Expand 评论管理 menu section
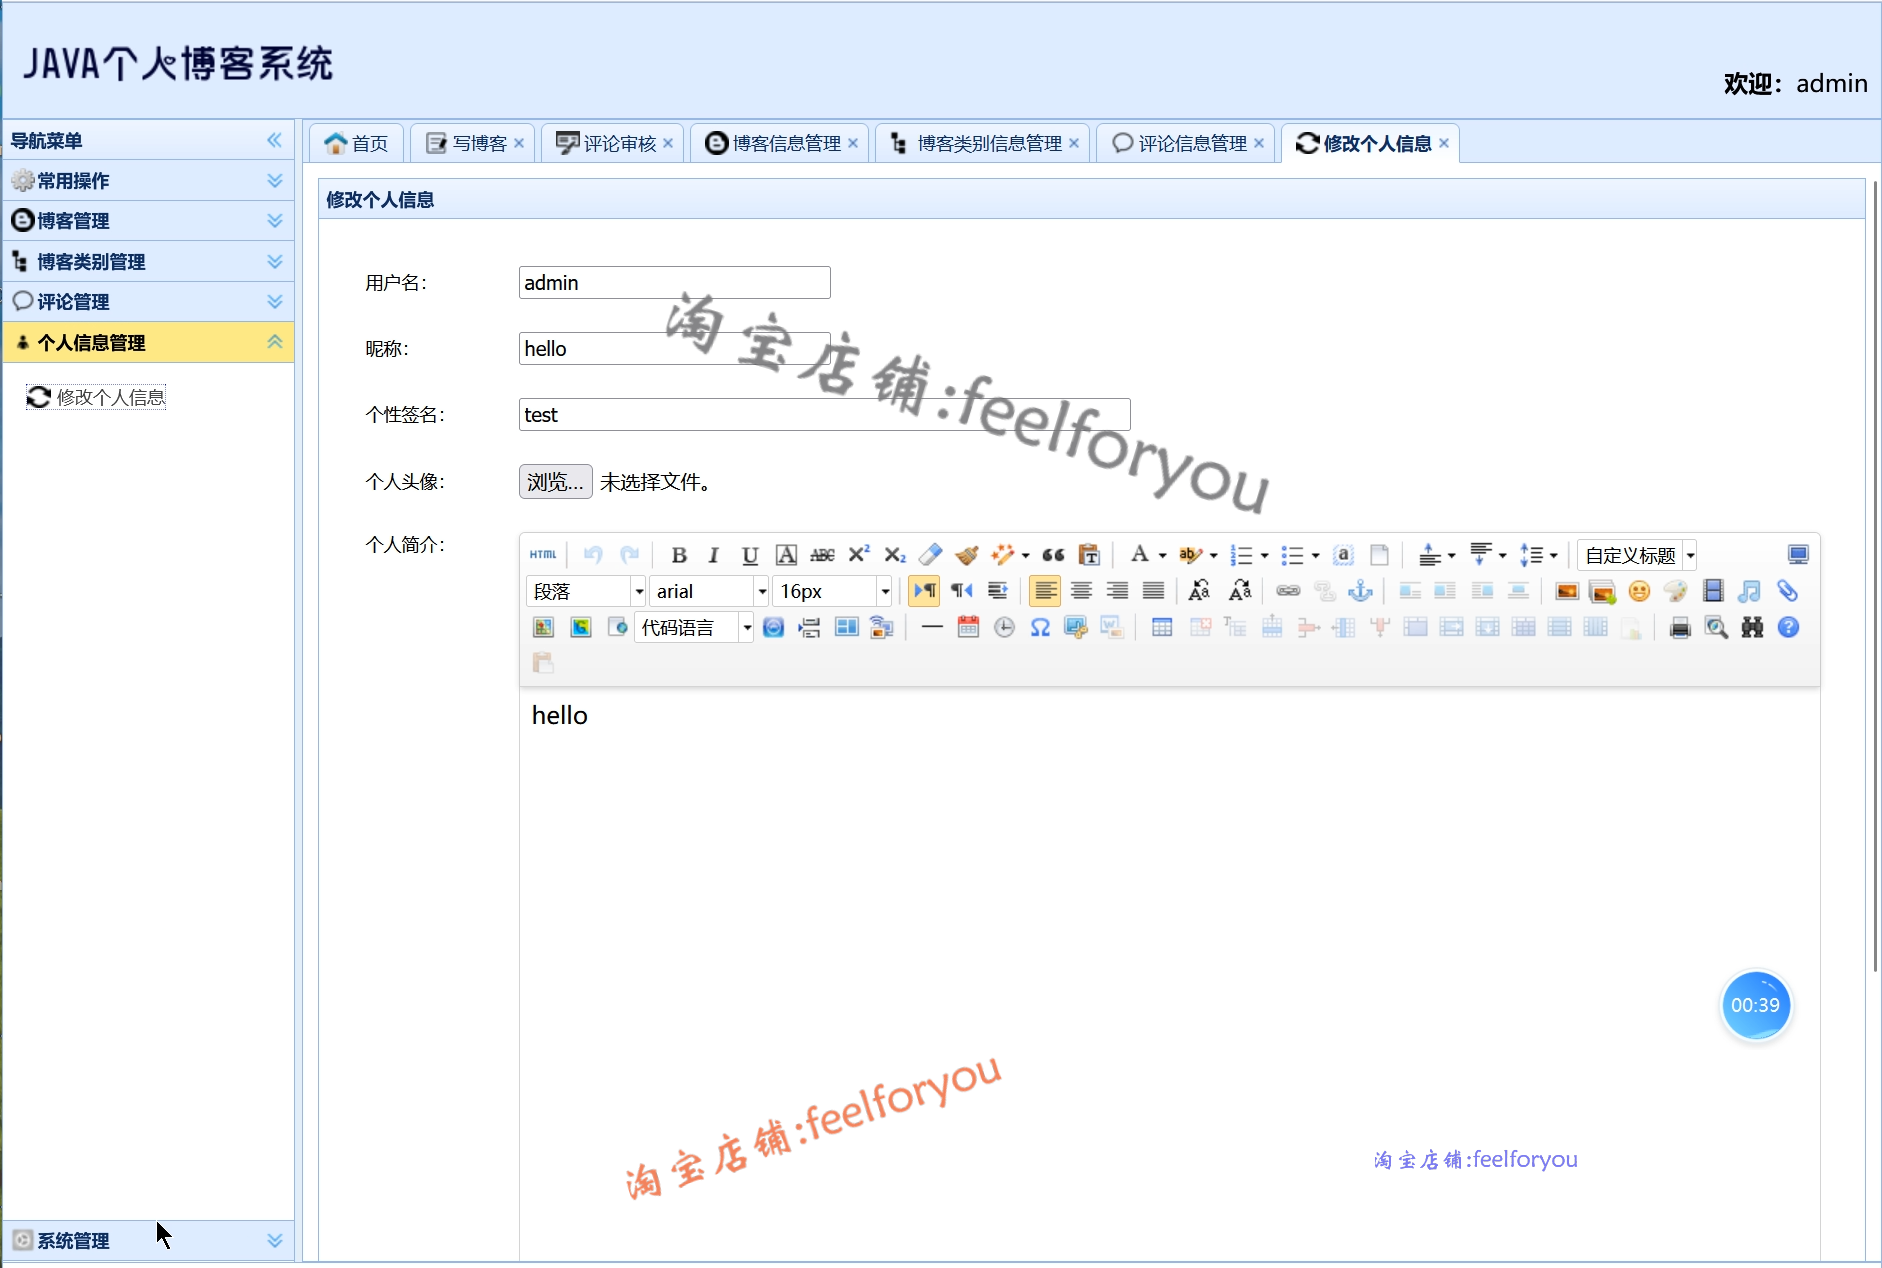 pyautogui.click(x=149, y=302)
